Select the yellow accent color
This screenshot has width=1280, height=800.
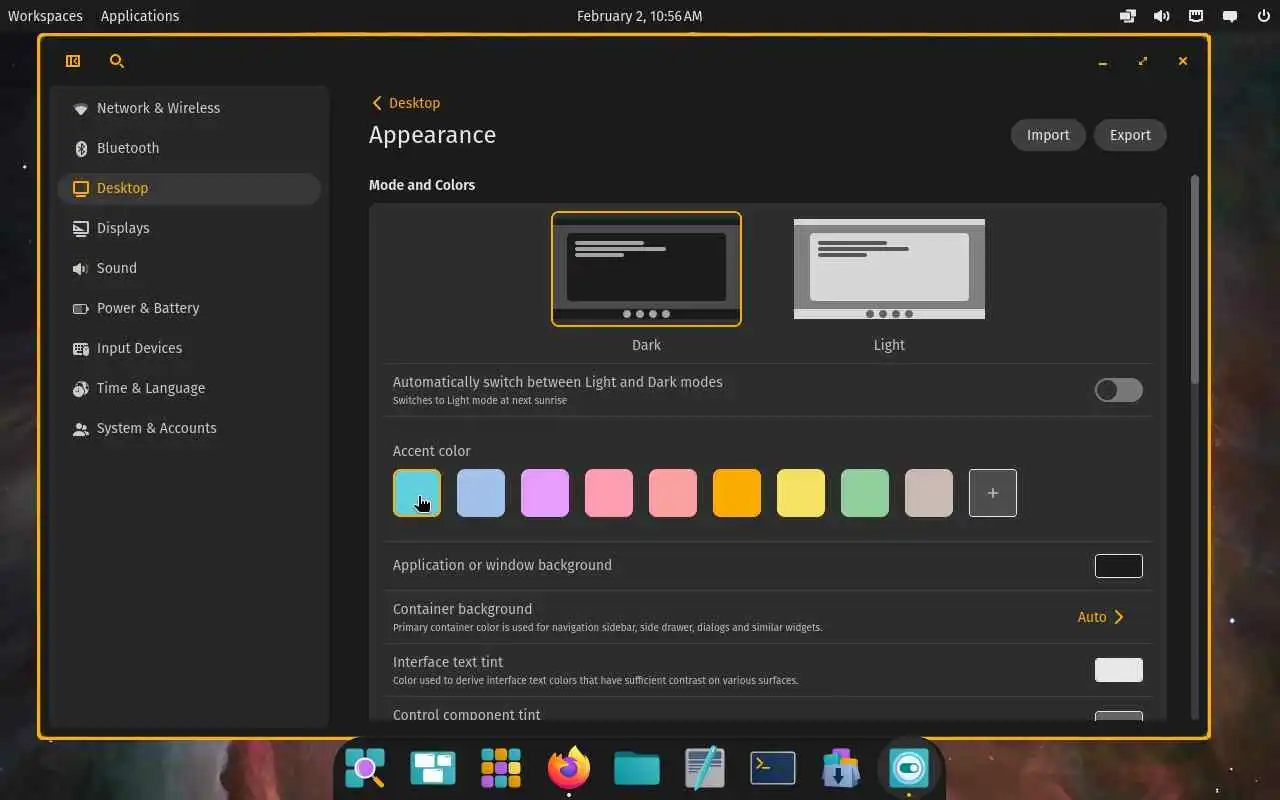click(x=801, y=493)
